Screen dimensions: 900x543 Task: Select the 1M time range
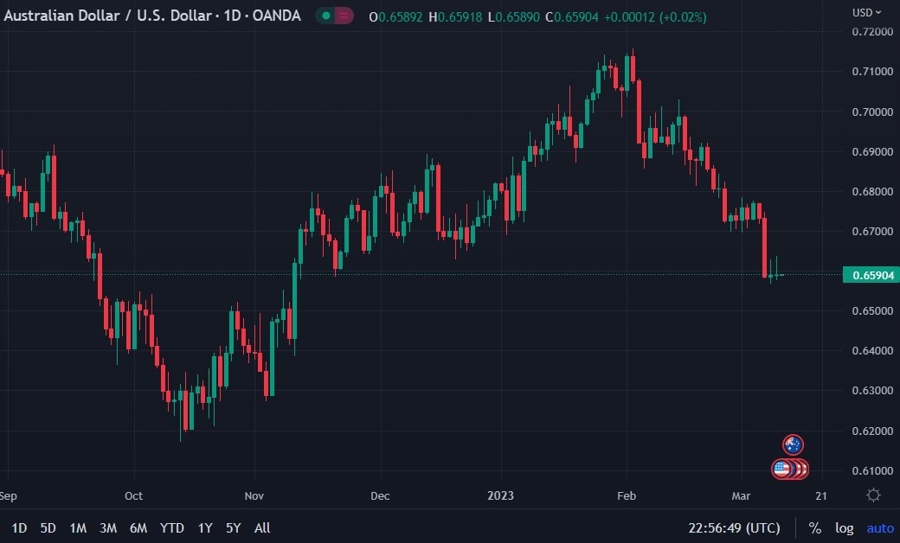click(x=78, y=528)
